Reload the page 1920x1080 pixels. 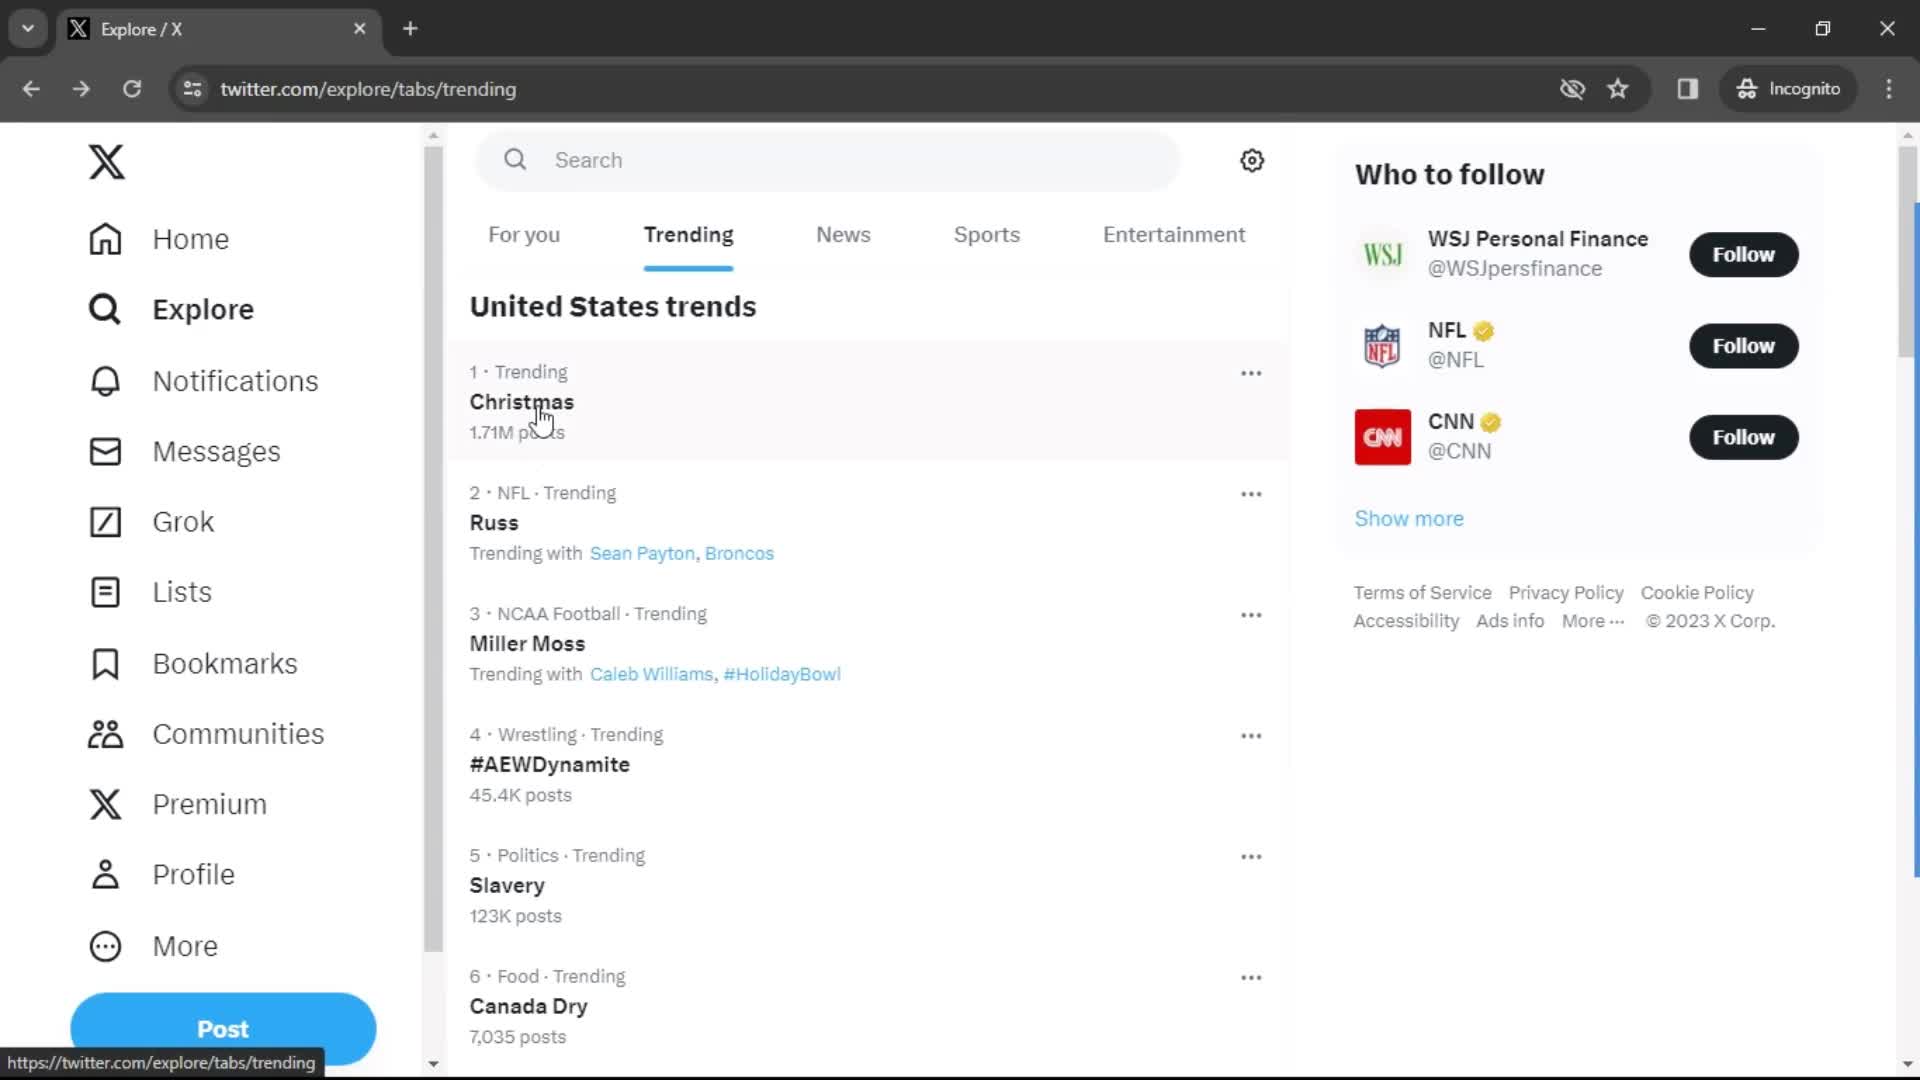(132, 89)
